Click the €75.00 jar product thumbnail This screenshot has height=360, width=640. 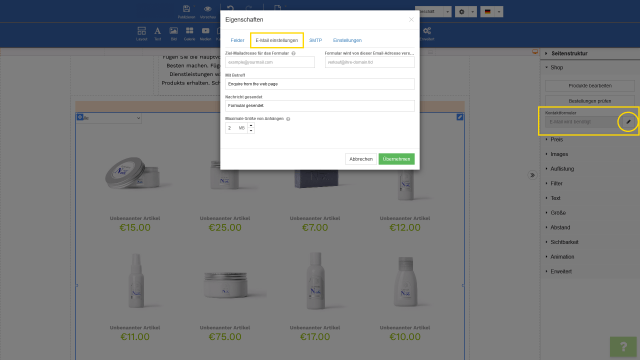(225, 285)
